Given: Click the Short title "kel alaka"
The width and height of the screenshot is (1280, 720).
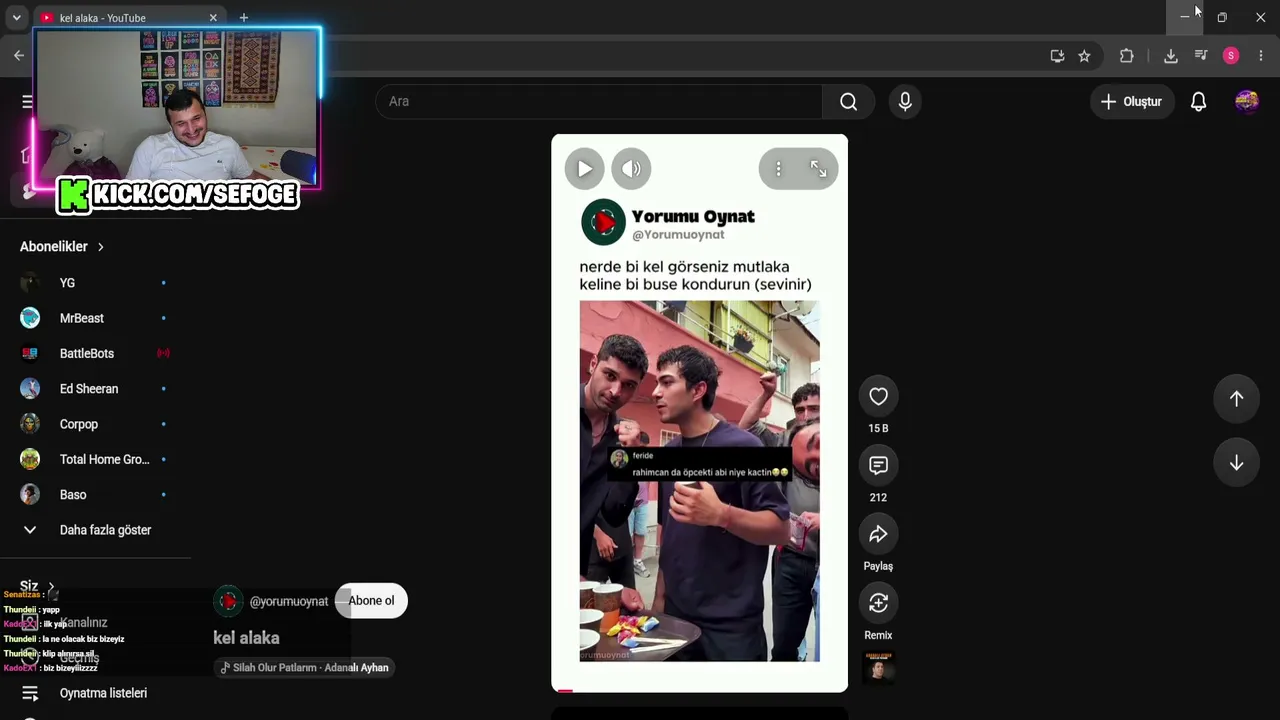Looking at the screenshot, I should (x=246, y=638).
